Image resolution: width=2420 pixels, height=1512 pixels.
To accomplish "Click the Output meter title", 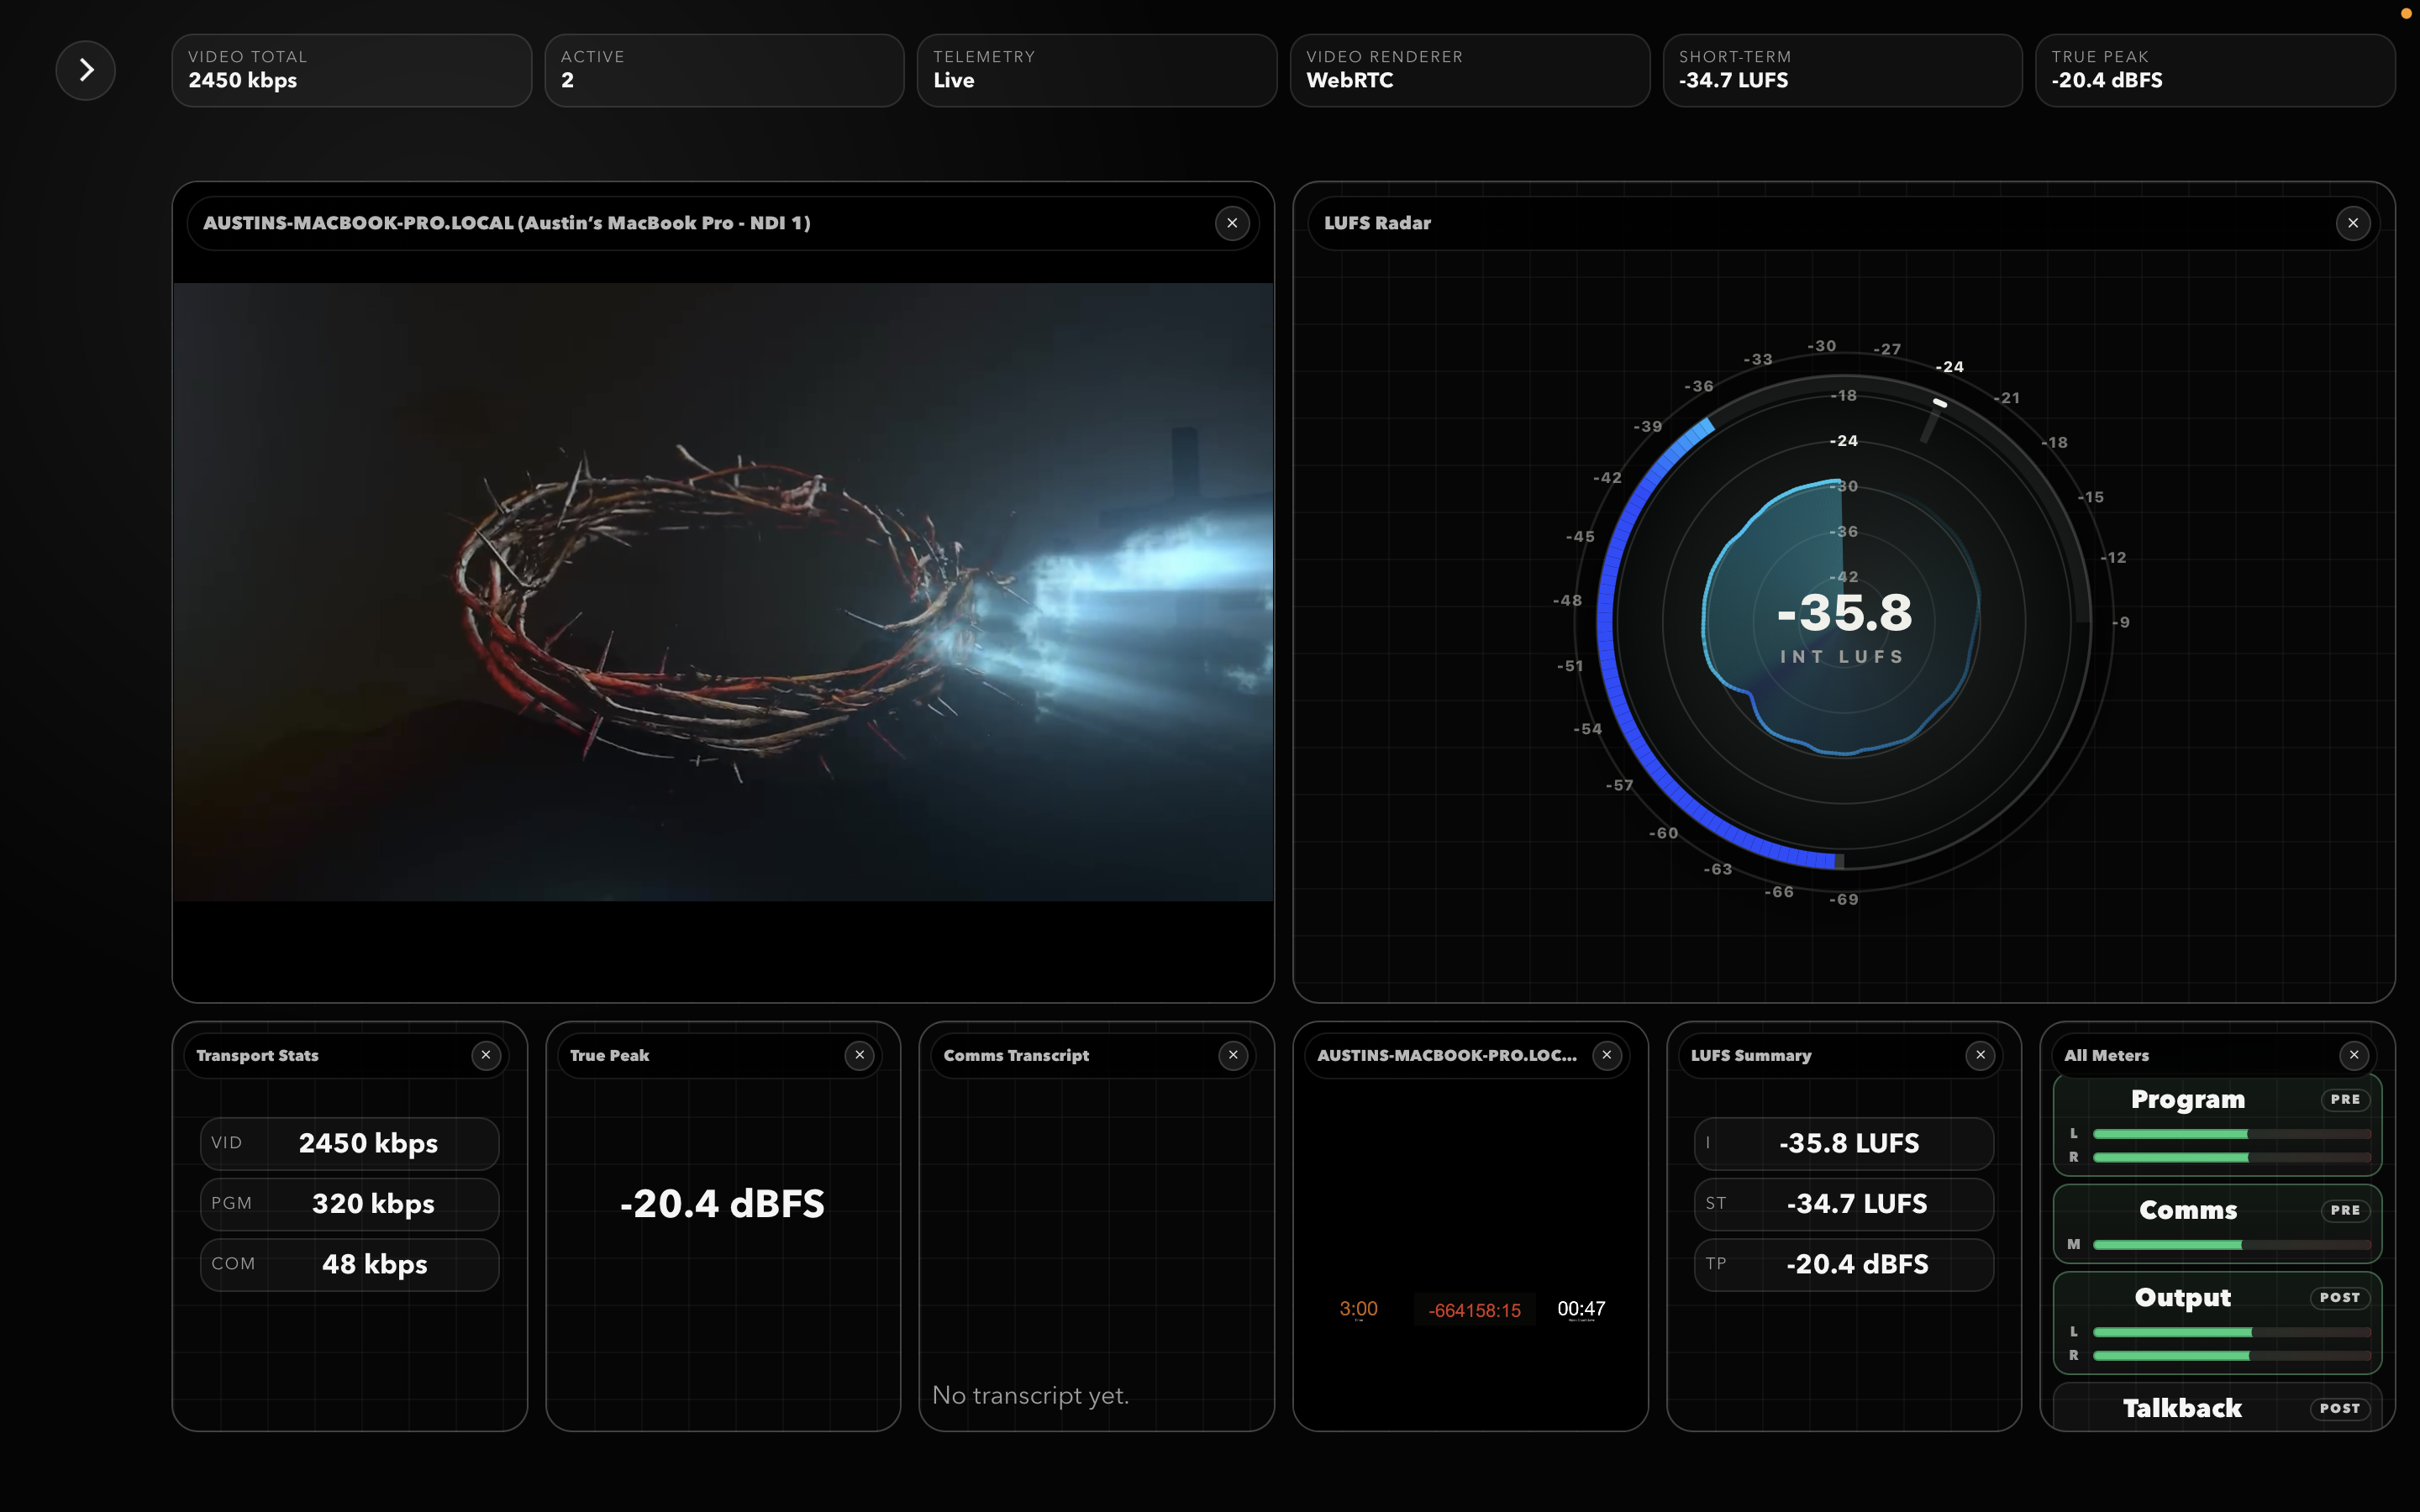I will pyautogui.click(x=2183, y=1298).
